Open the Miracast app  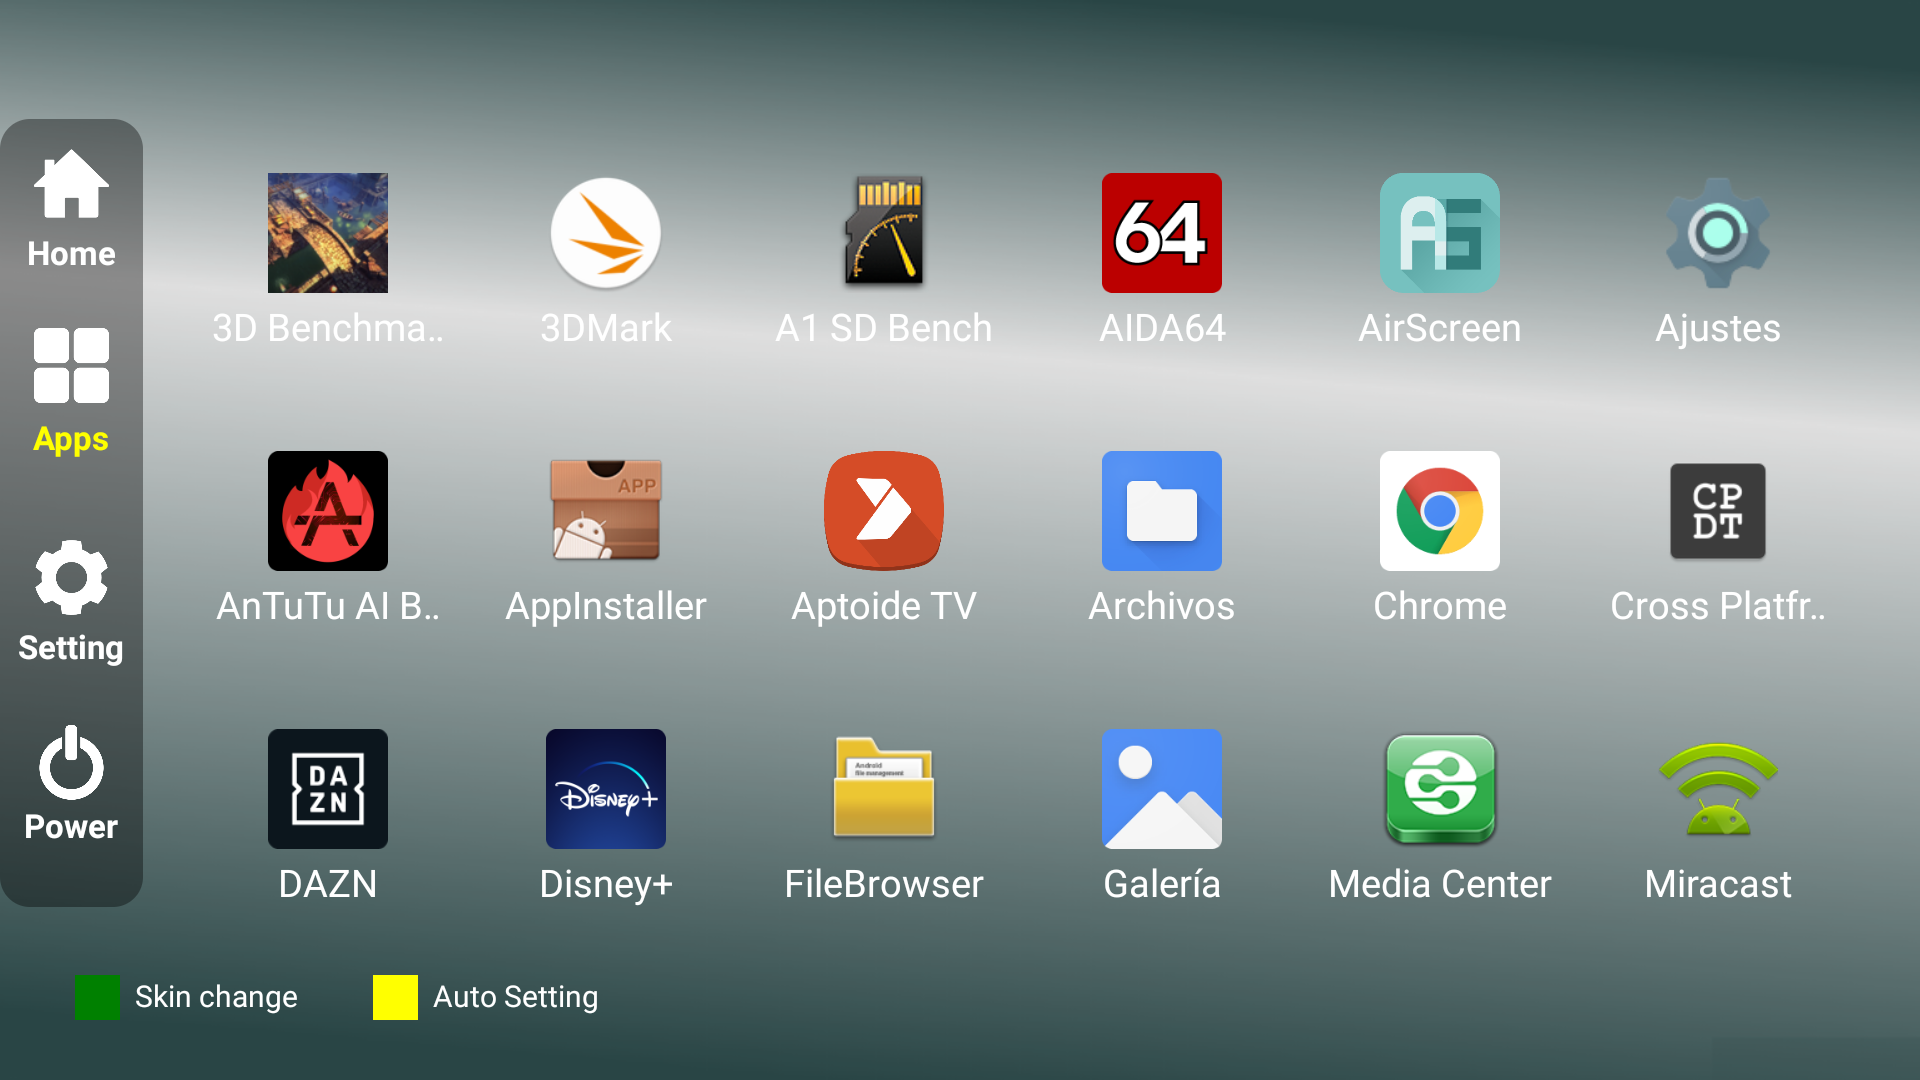click(x=1717, y=789)
